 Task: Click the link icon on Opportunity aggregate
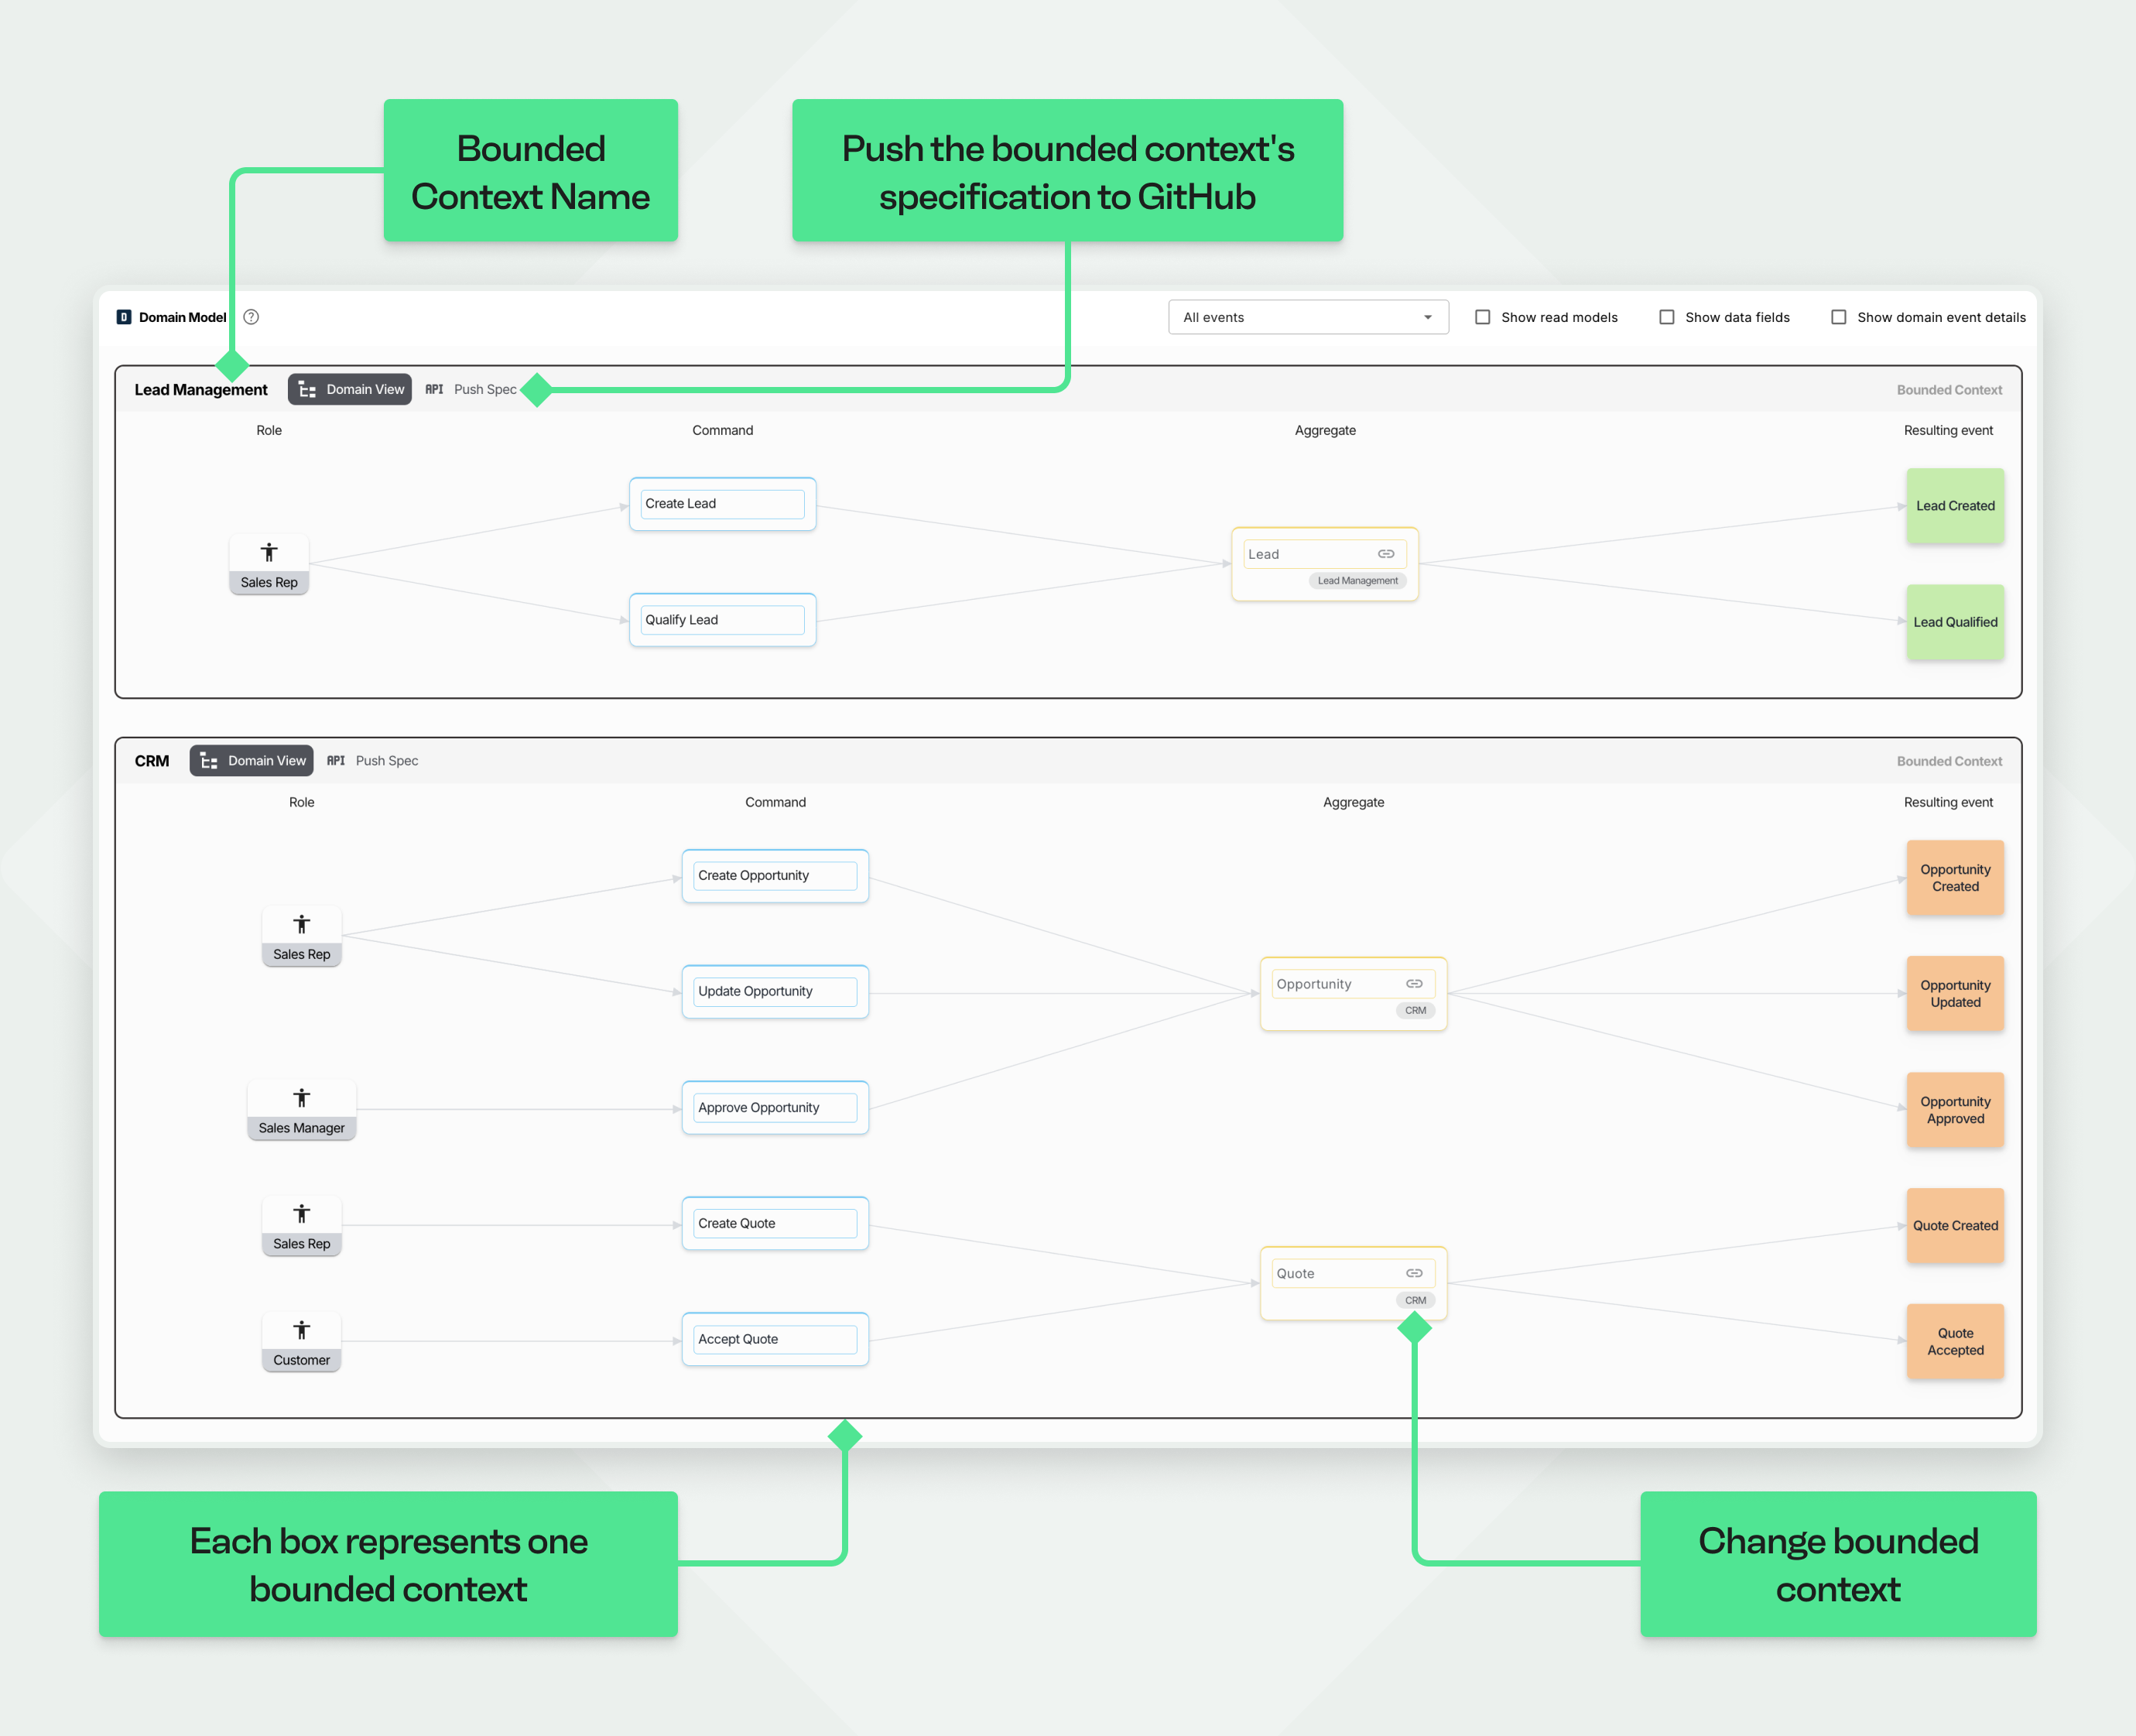[x=1414, y=984]
